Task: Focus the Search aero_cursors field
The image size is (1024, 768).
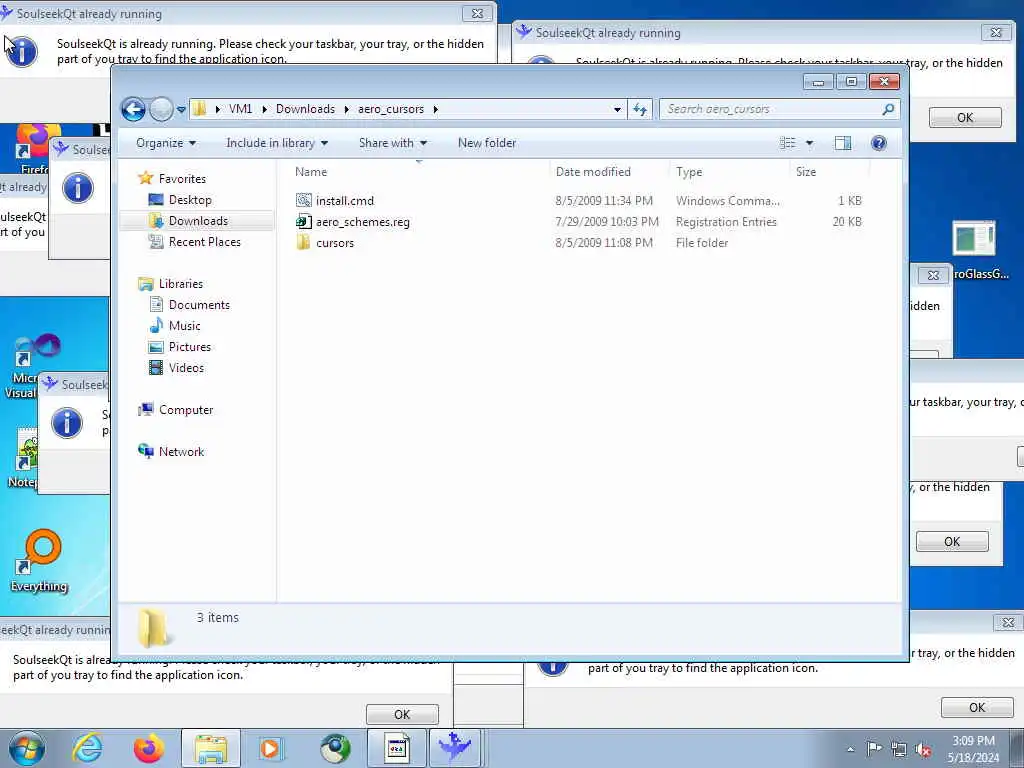Action: pos(772,109)
